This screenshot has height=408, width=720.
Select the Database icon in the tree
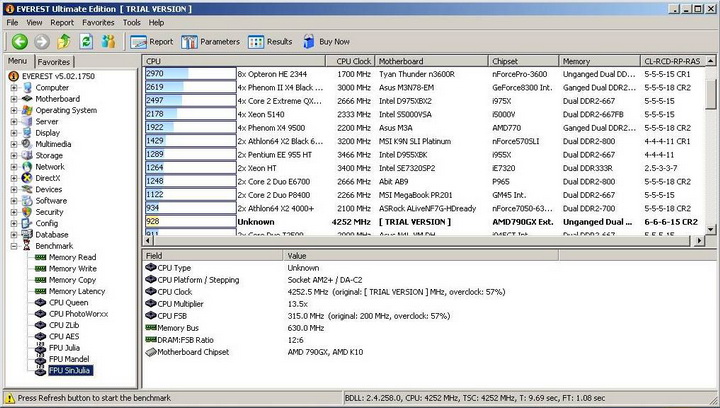click(27, 235)
